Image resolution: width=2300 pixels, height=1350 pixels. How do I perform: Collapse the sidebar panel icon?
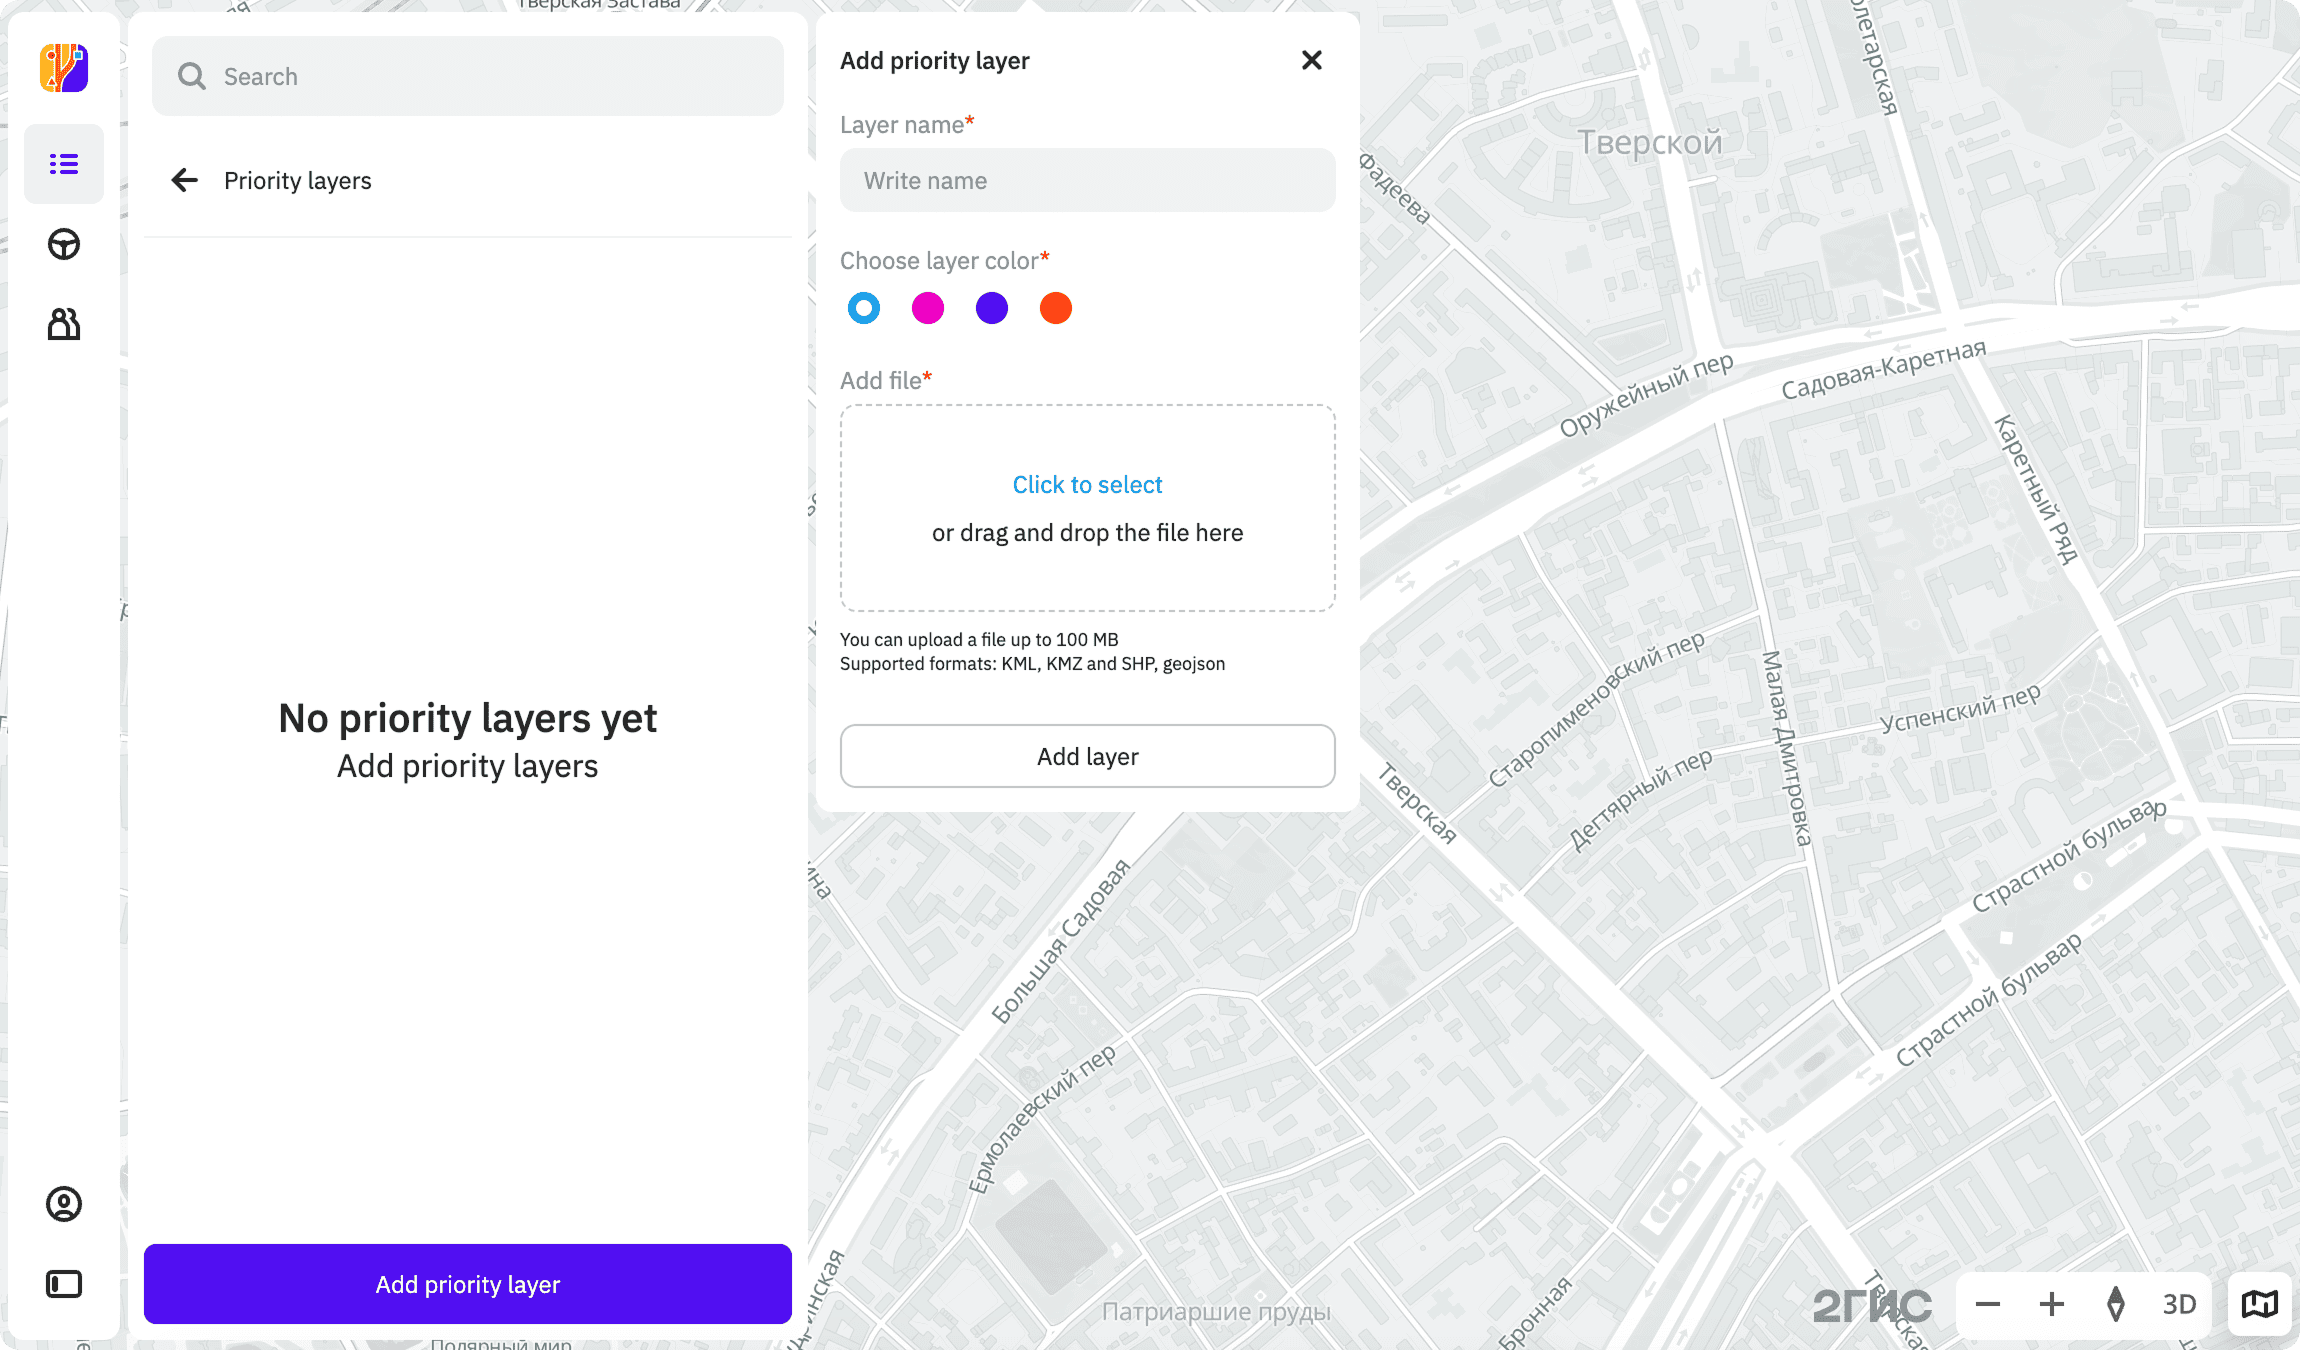64,1284
